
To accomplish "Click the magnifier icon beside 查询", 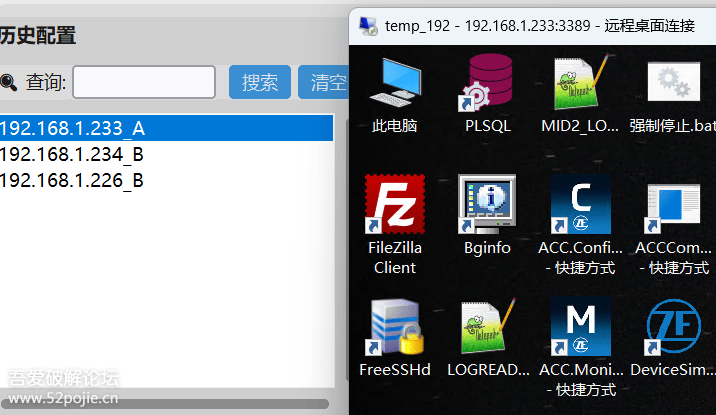I will coord(8,83).
